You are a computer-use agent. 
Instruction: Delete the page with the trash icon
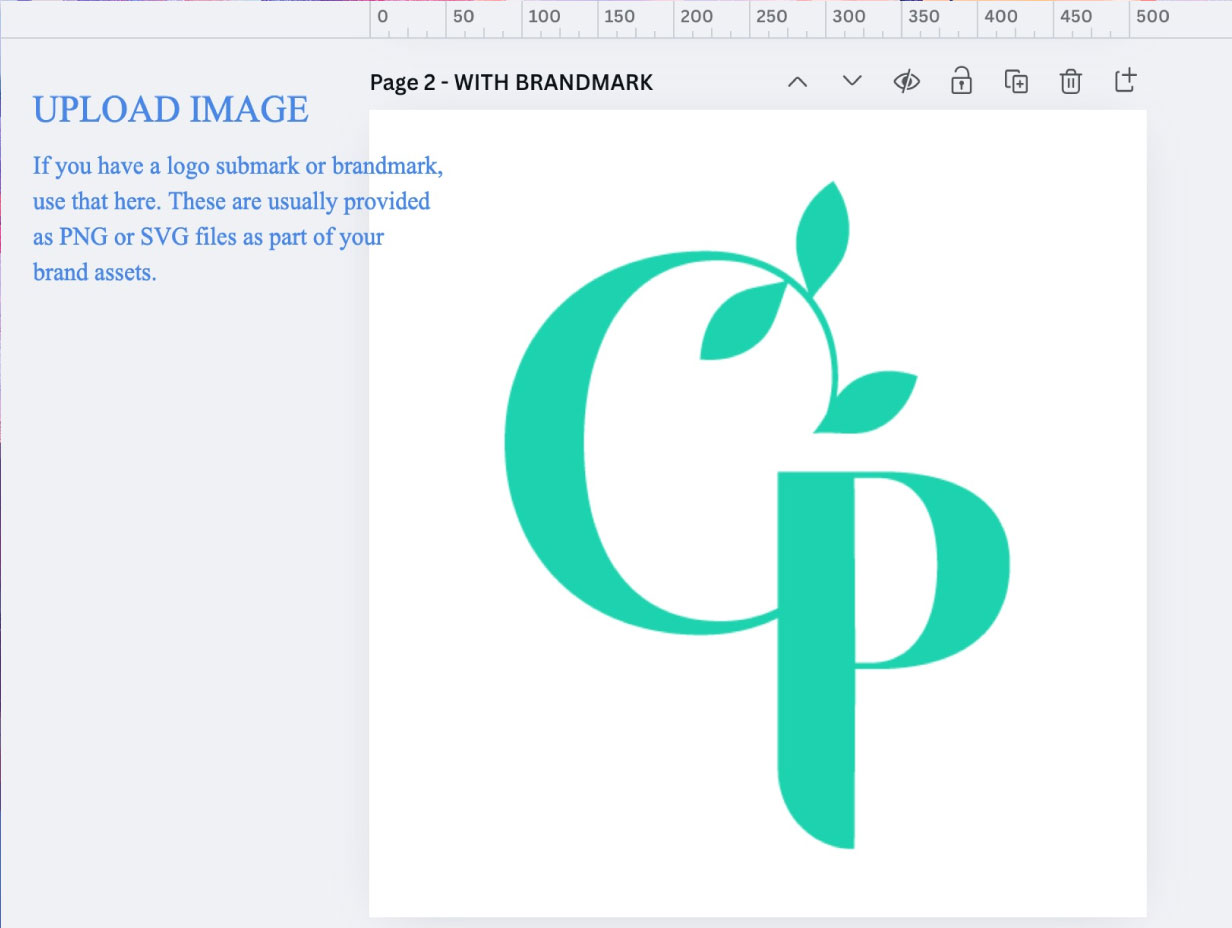(1070, 82)
